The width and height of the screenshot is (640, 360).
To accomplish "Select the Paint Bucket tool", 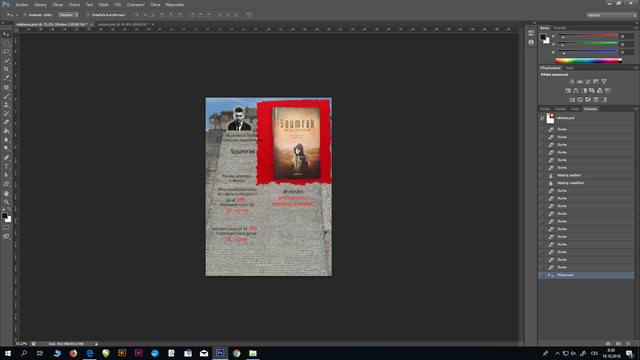I will coord(6,131).
